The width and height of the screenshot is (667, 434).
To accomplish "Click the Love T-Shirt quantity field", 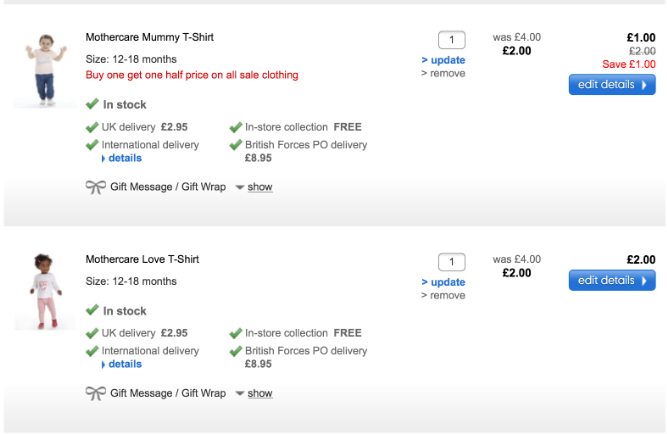I will (x=452, y=262).
